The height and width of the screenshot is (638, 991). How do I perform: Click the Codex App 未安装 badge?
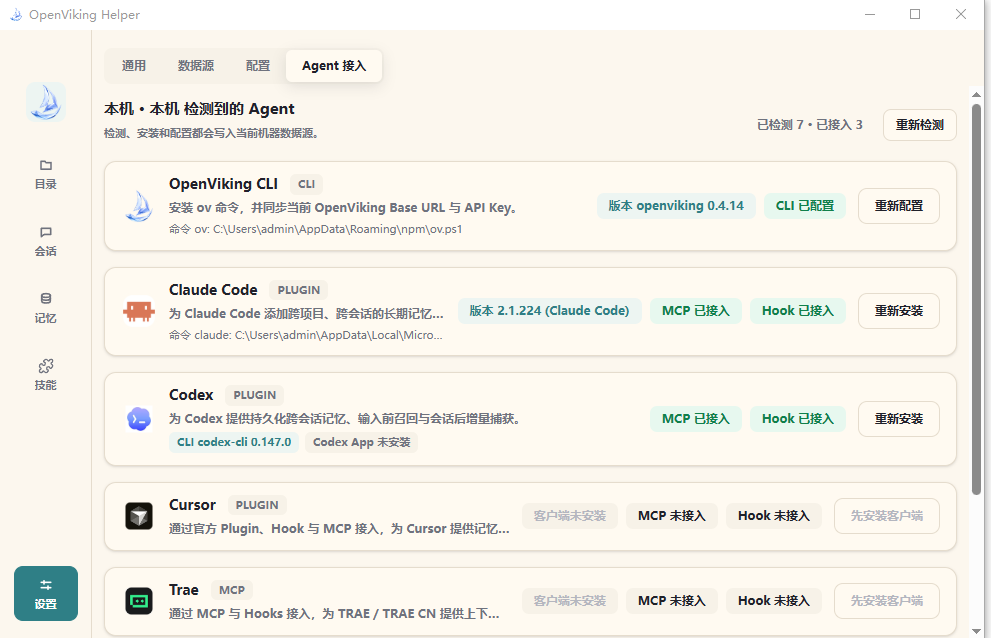[362, 442]
